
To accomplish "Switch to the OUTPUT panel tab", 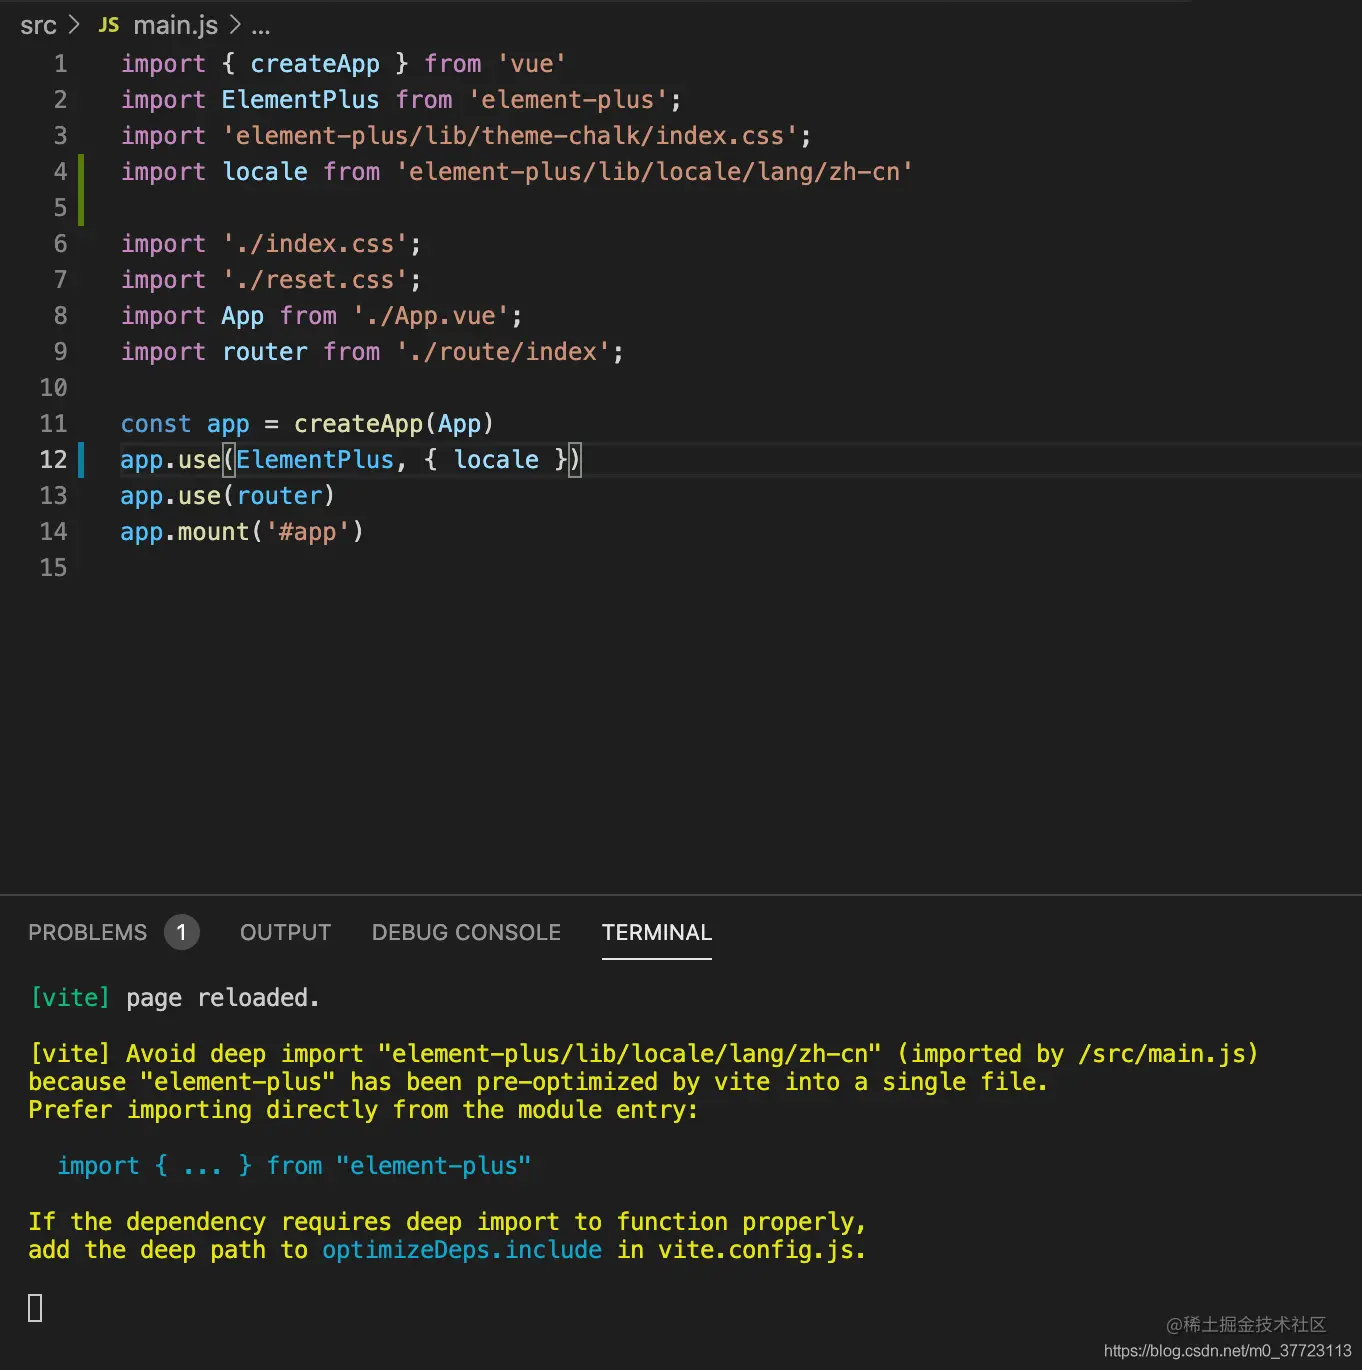I will [285, 932].
